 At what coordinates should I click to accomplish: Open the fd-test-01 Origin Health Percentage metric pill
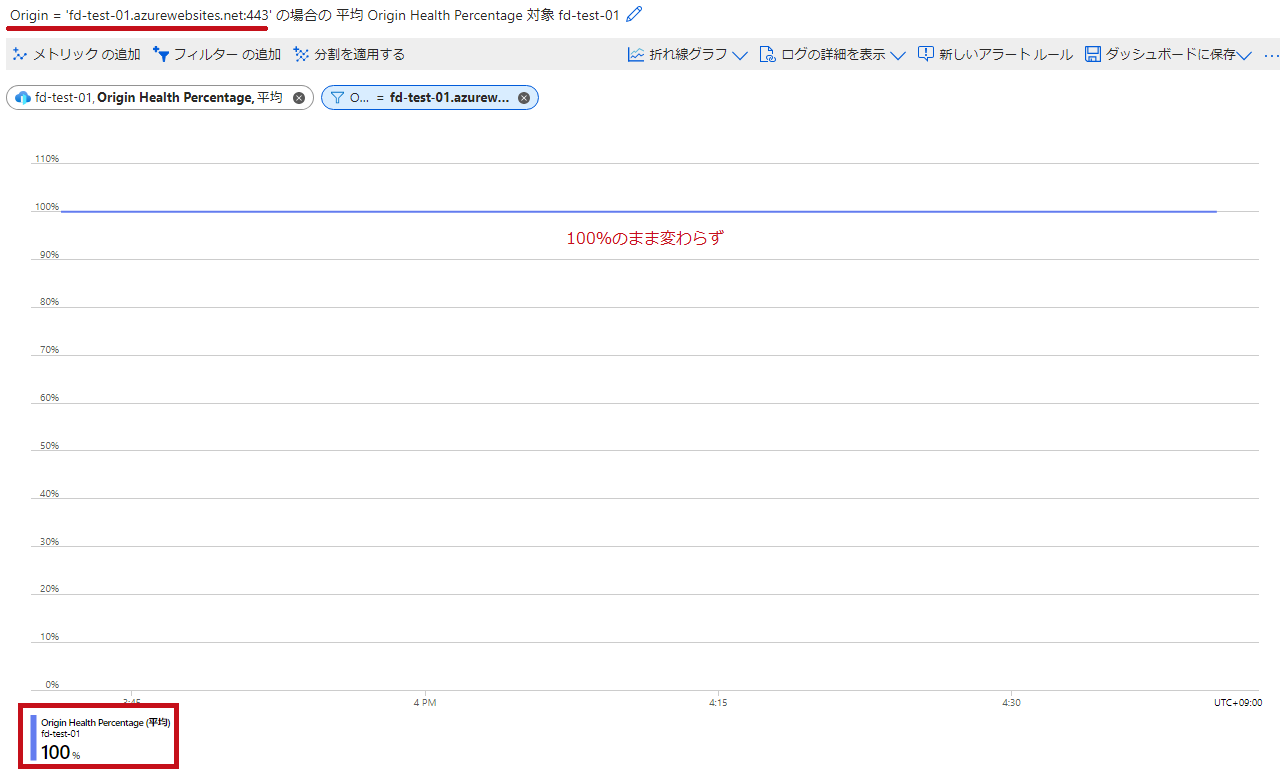pyautogui.click(x=160, y=98)
